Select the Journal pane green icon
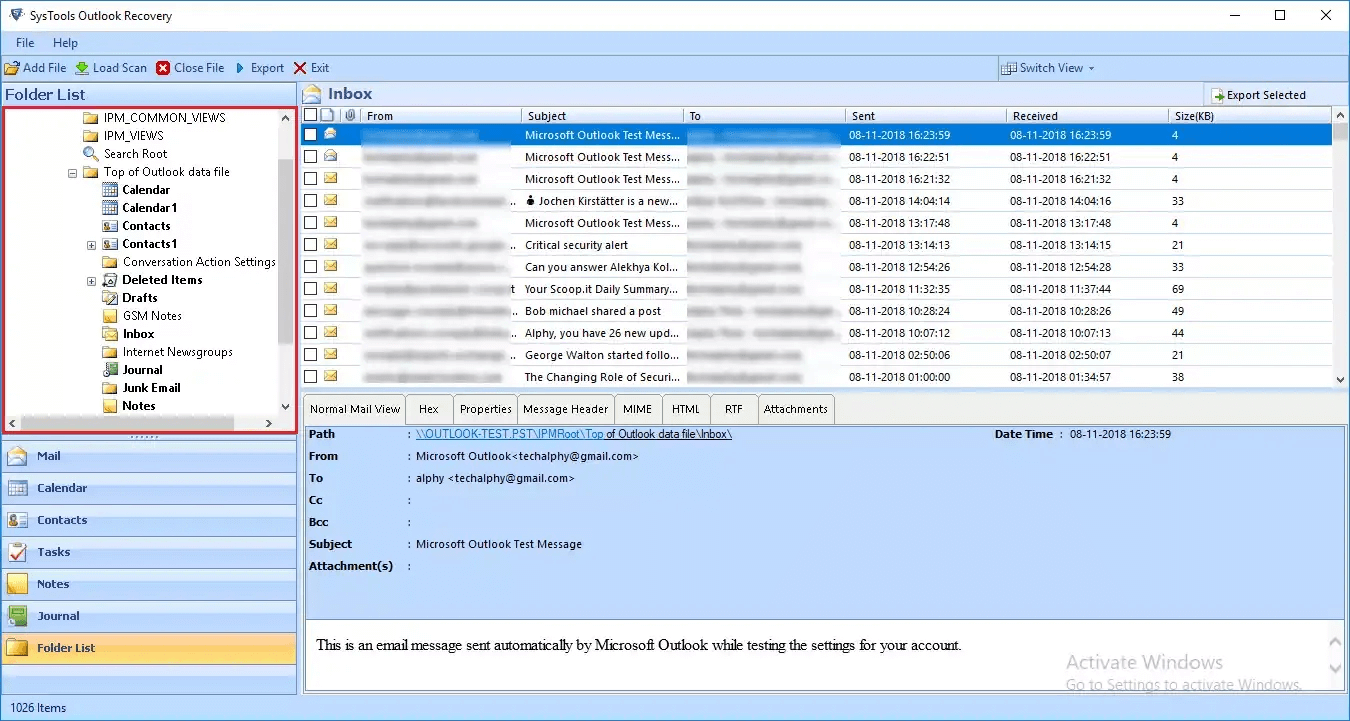Image resolution: width=1350 pixels, height=721 pixels. coord(17,616)
